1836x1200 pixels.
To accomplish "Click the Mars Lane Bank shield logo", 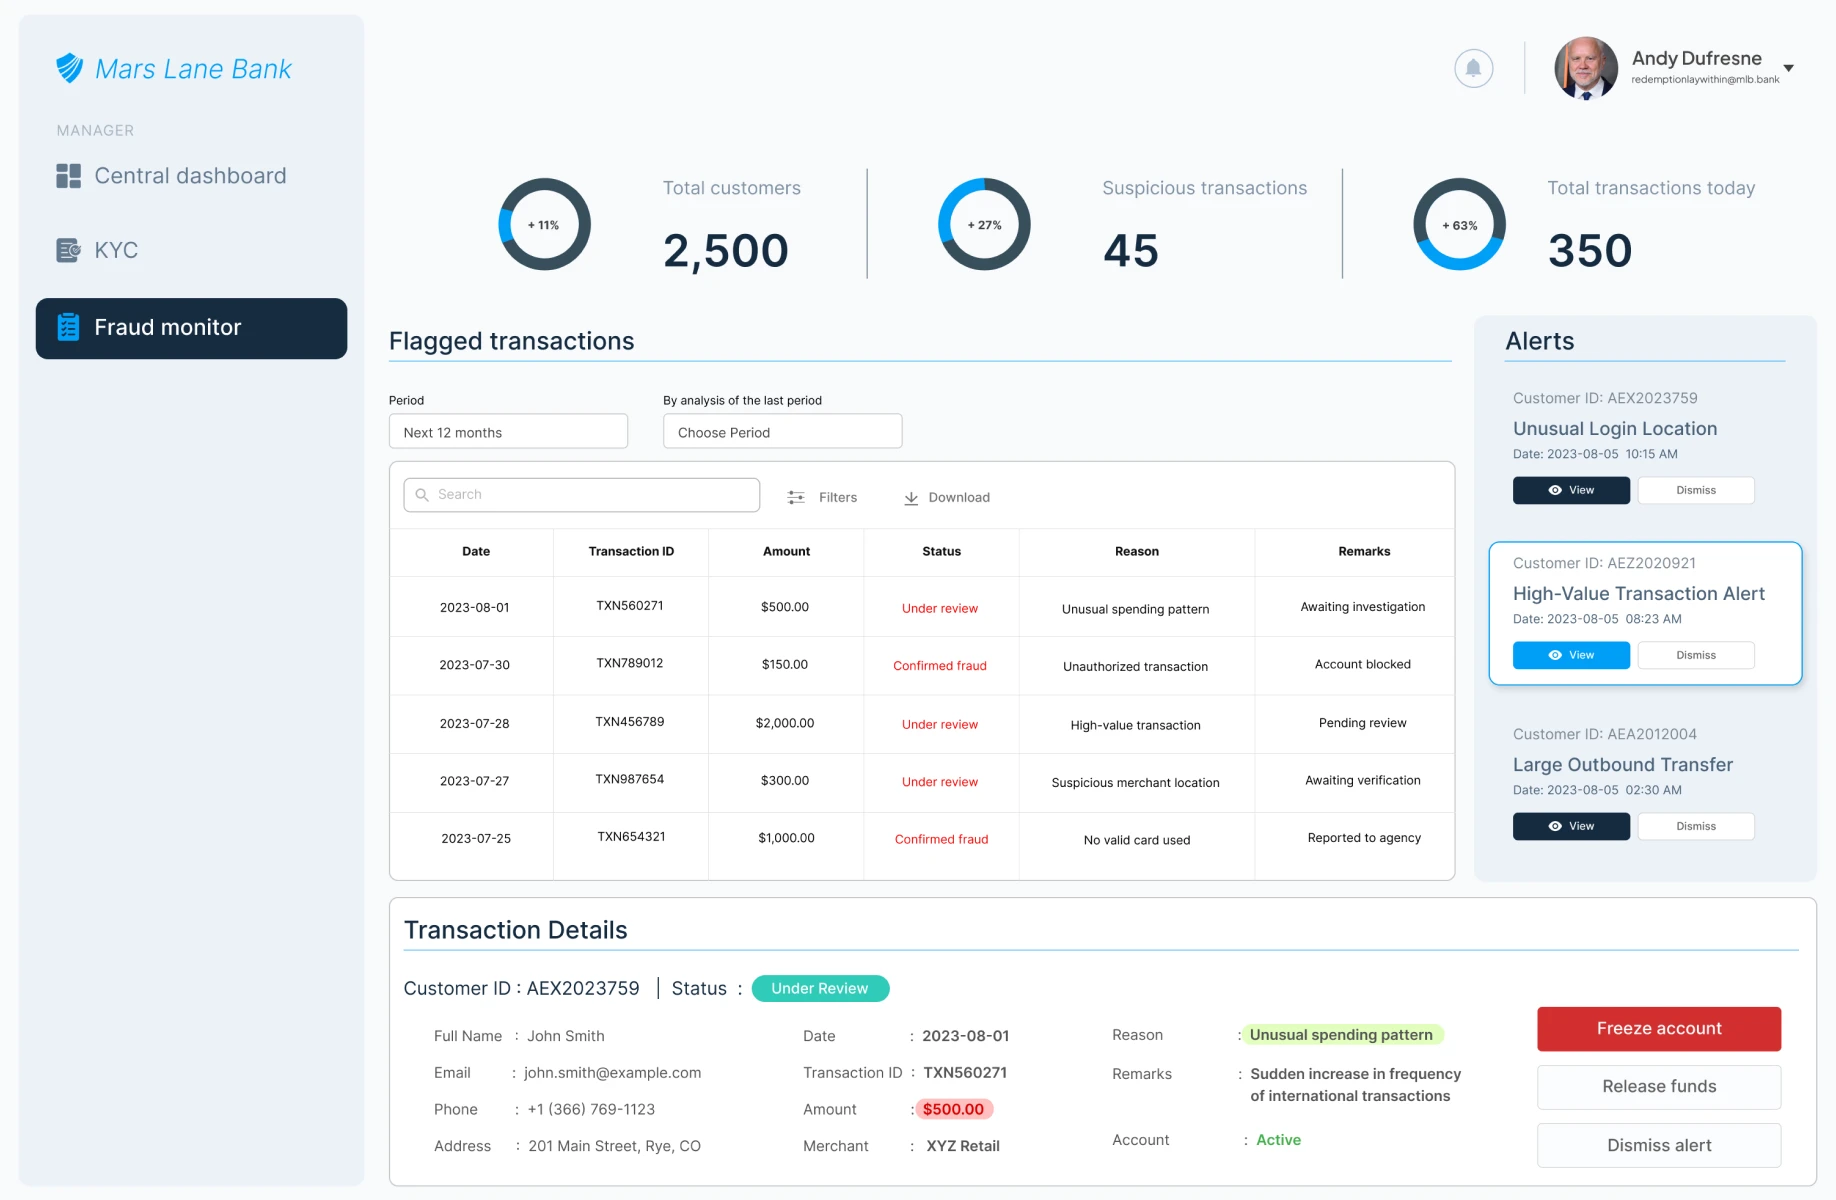I will click(x=69, y=68).
